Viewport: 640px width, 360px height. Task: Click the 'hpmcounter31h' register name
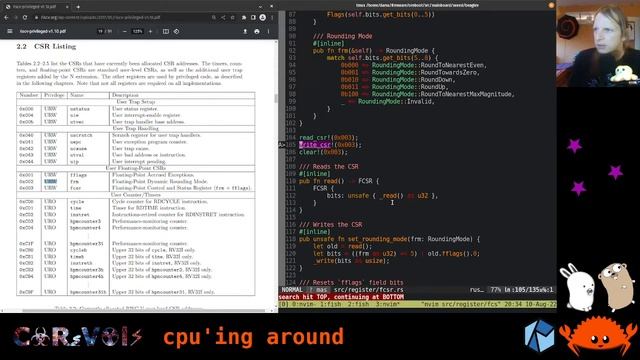88,292
